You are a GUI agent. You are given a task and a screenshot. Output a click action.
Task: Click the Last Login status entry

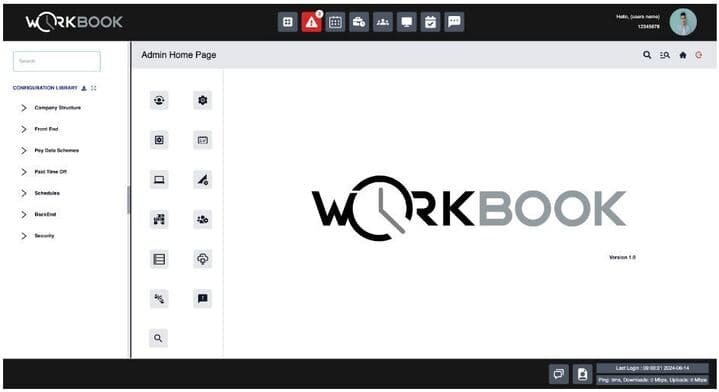[653, 368]
